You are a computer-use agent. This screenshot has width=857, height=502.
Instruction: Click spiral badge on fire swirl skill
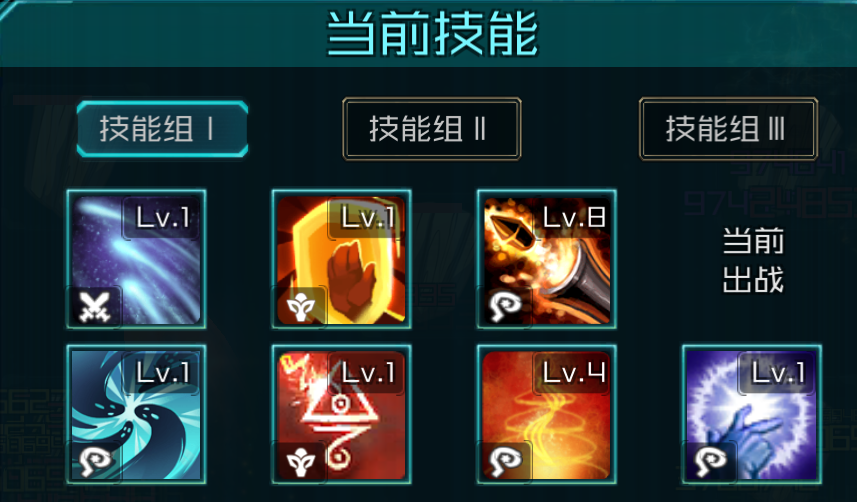tap(505, 460)
